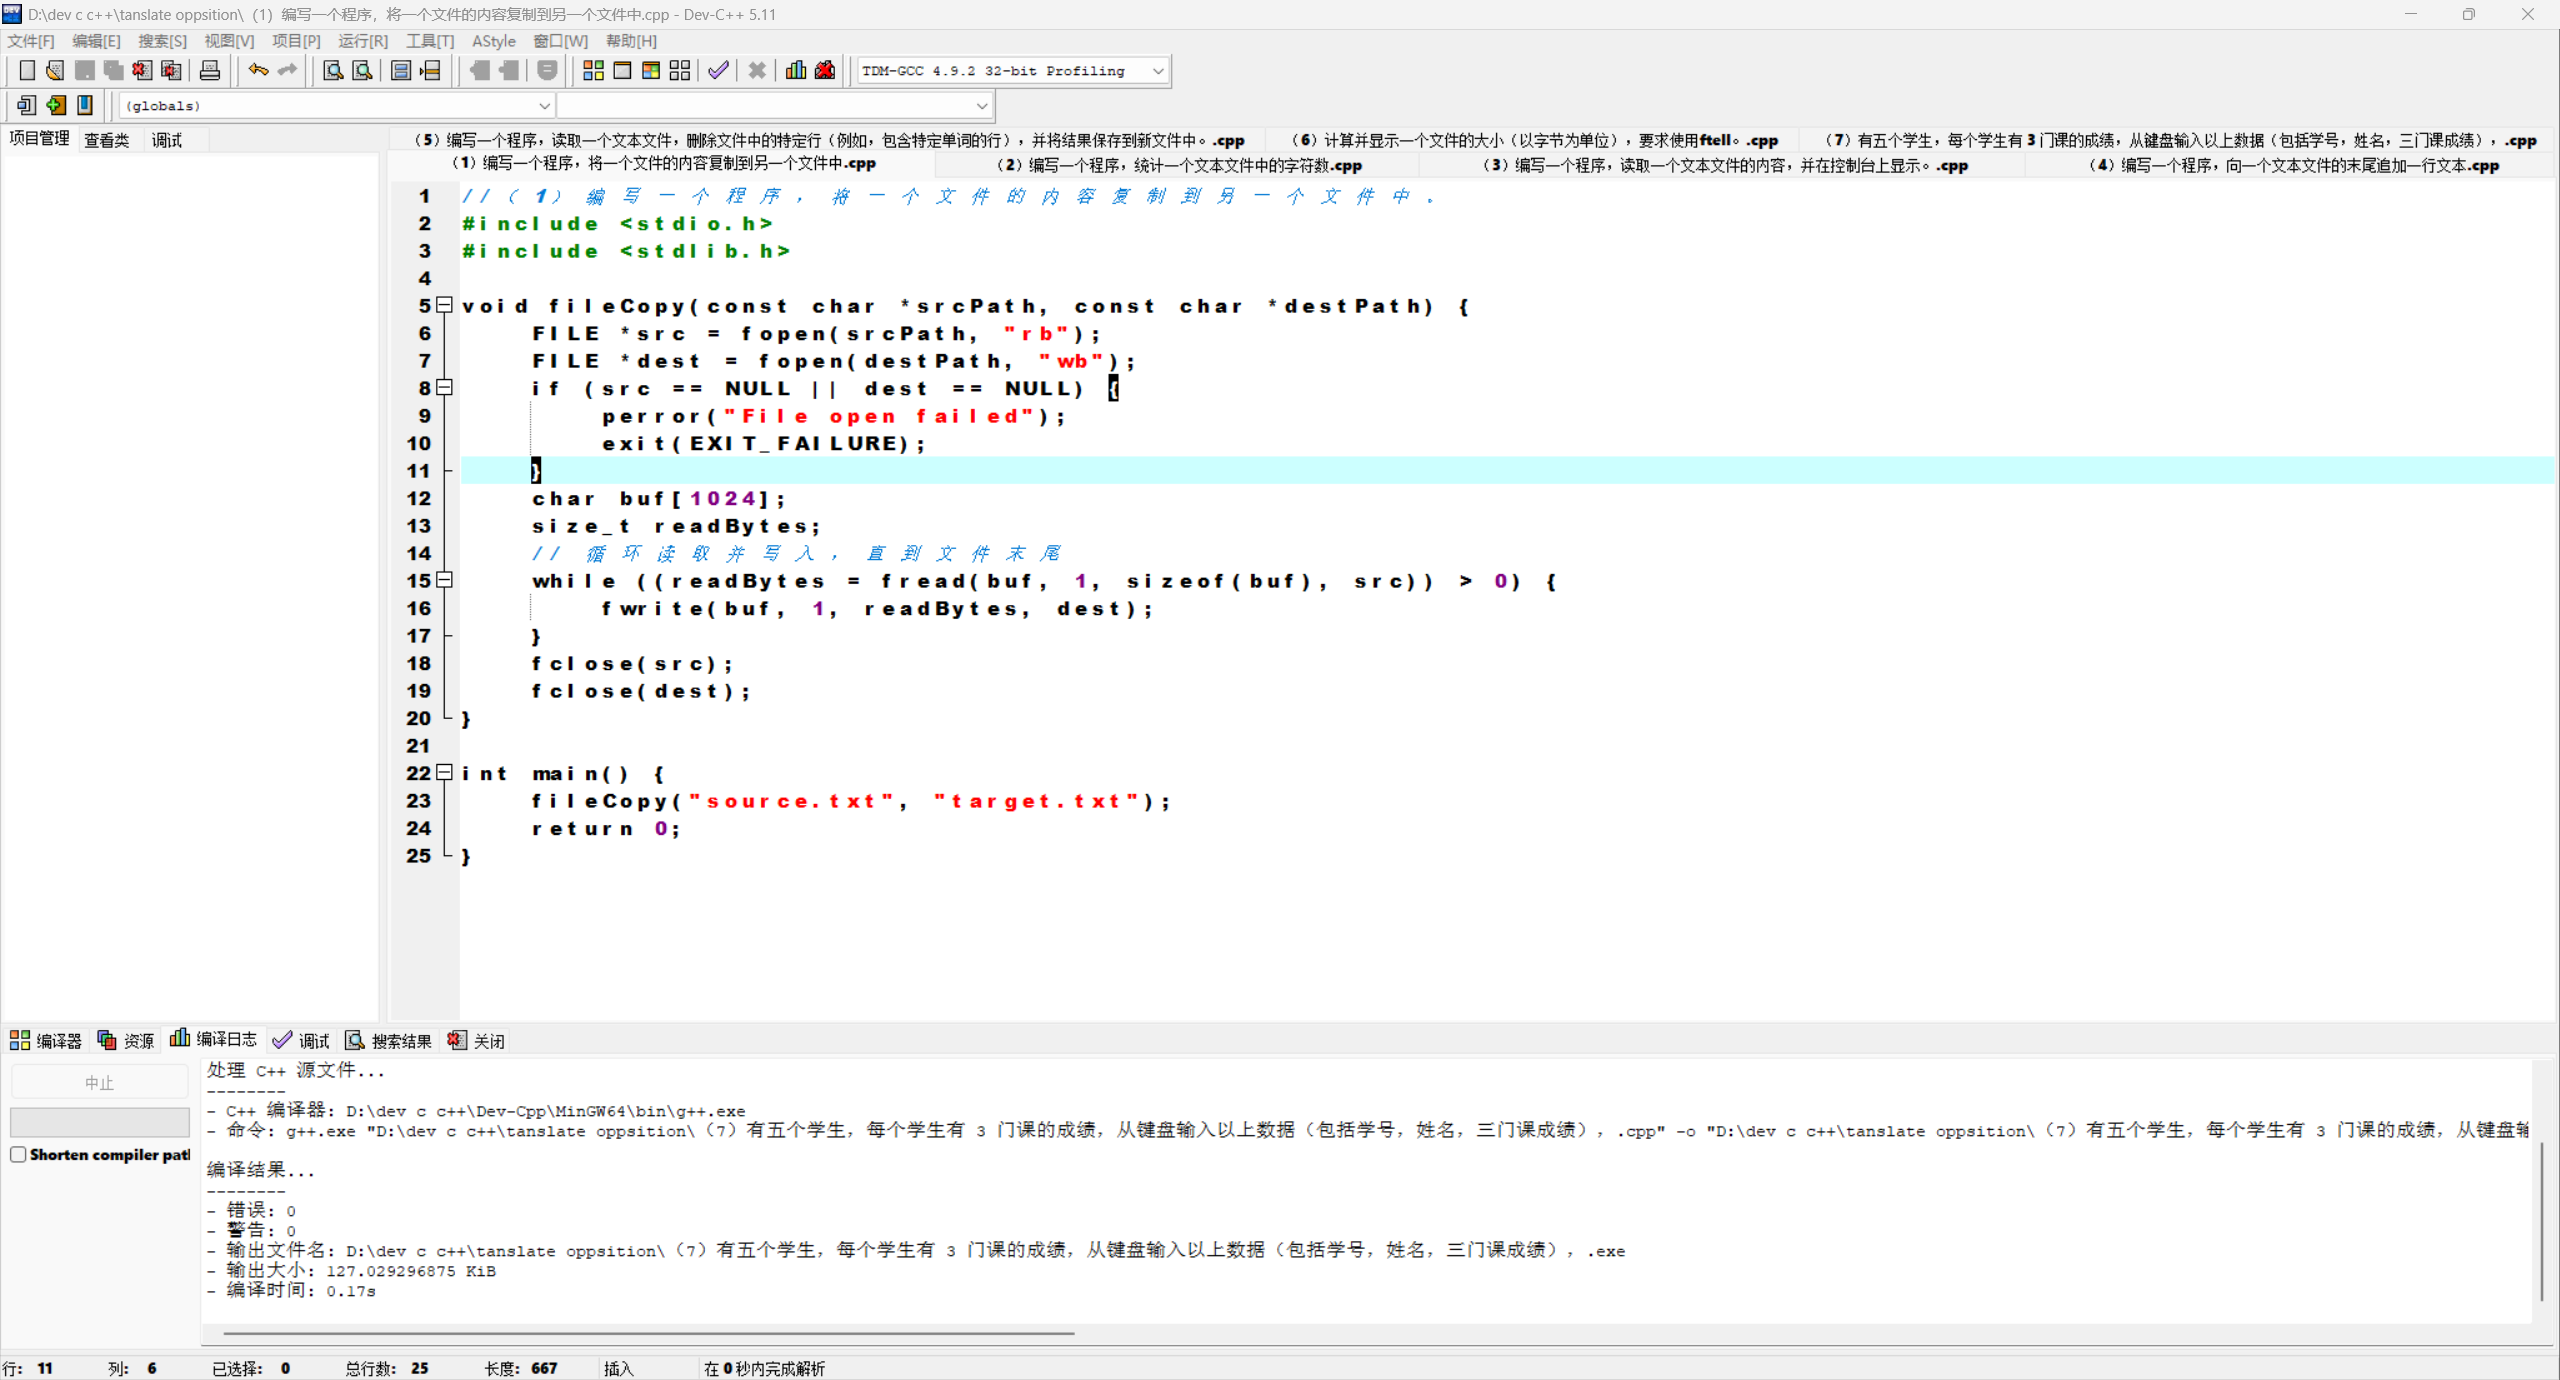Click the Print icon in the toolbar
Viewport: 2560px width, 1380px height.
point(210,70)
